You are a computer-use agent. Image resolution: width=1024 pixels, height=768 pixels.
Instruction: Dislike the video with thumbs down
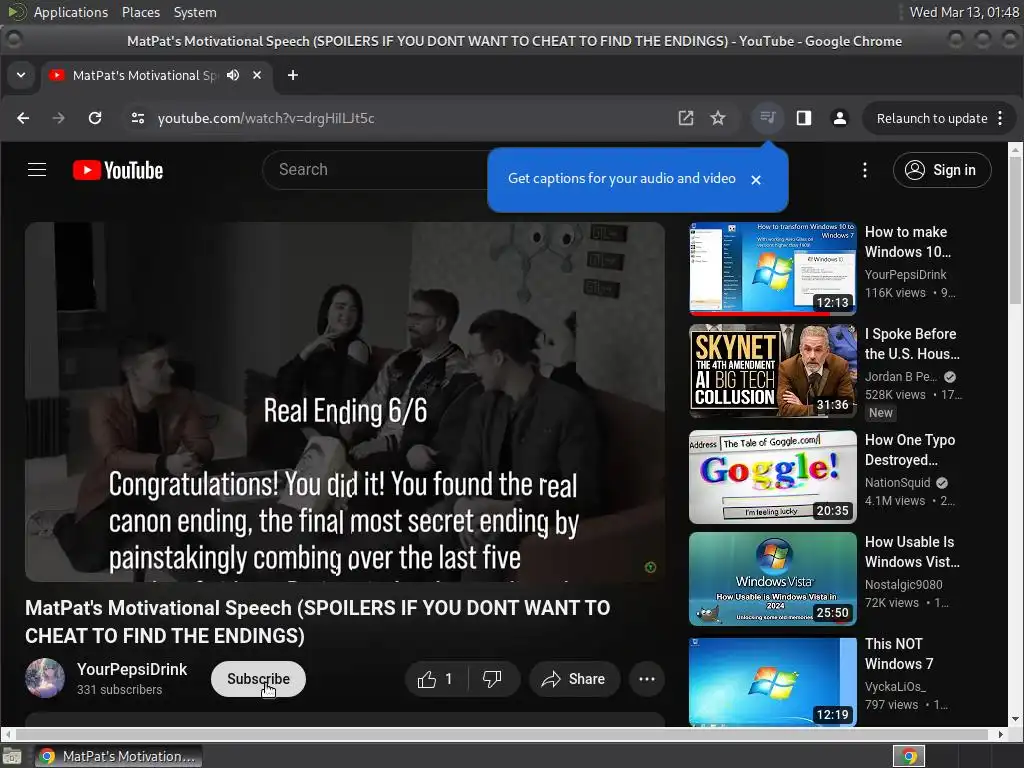click(x=492, y=679)
